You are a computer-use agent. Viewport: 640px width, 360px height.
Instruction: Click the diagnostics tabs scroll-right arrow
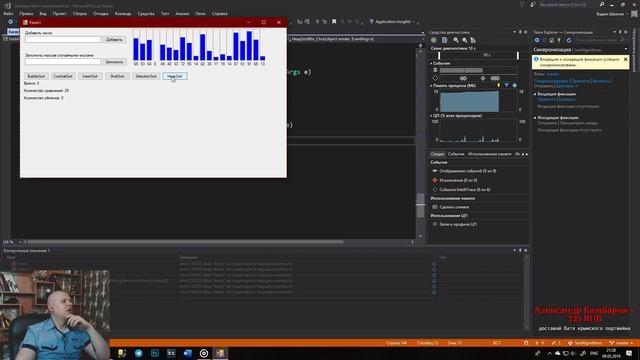point(527,154)
